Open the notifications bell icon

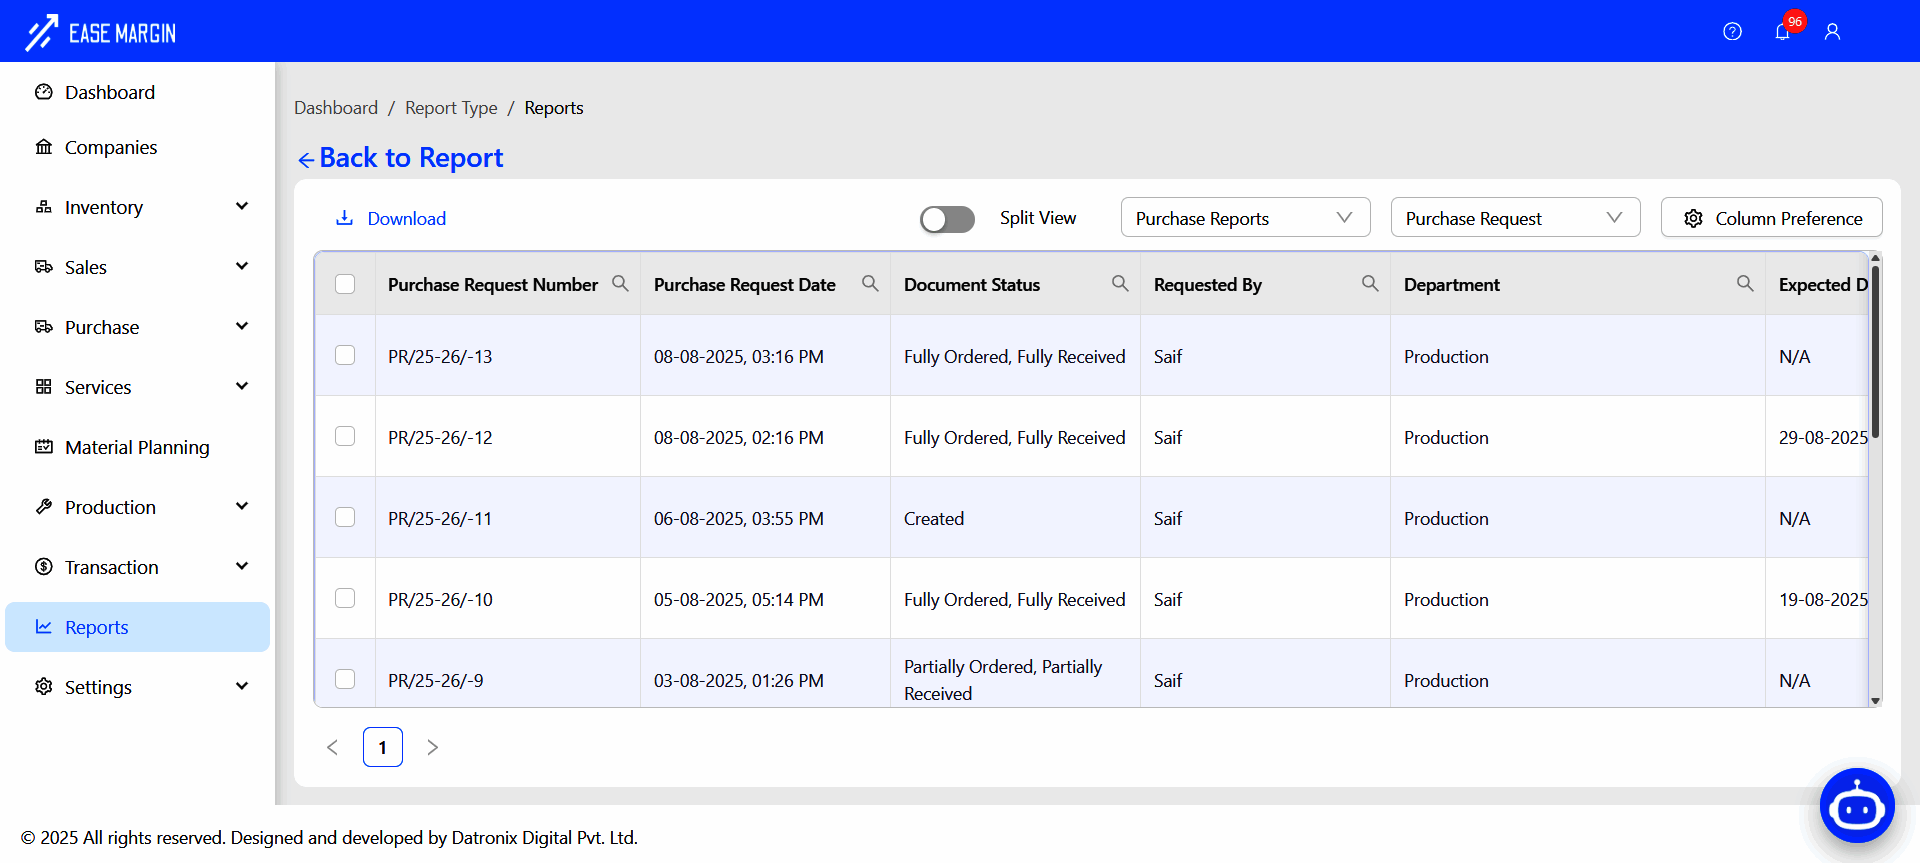coord(1782,32)
